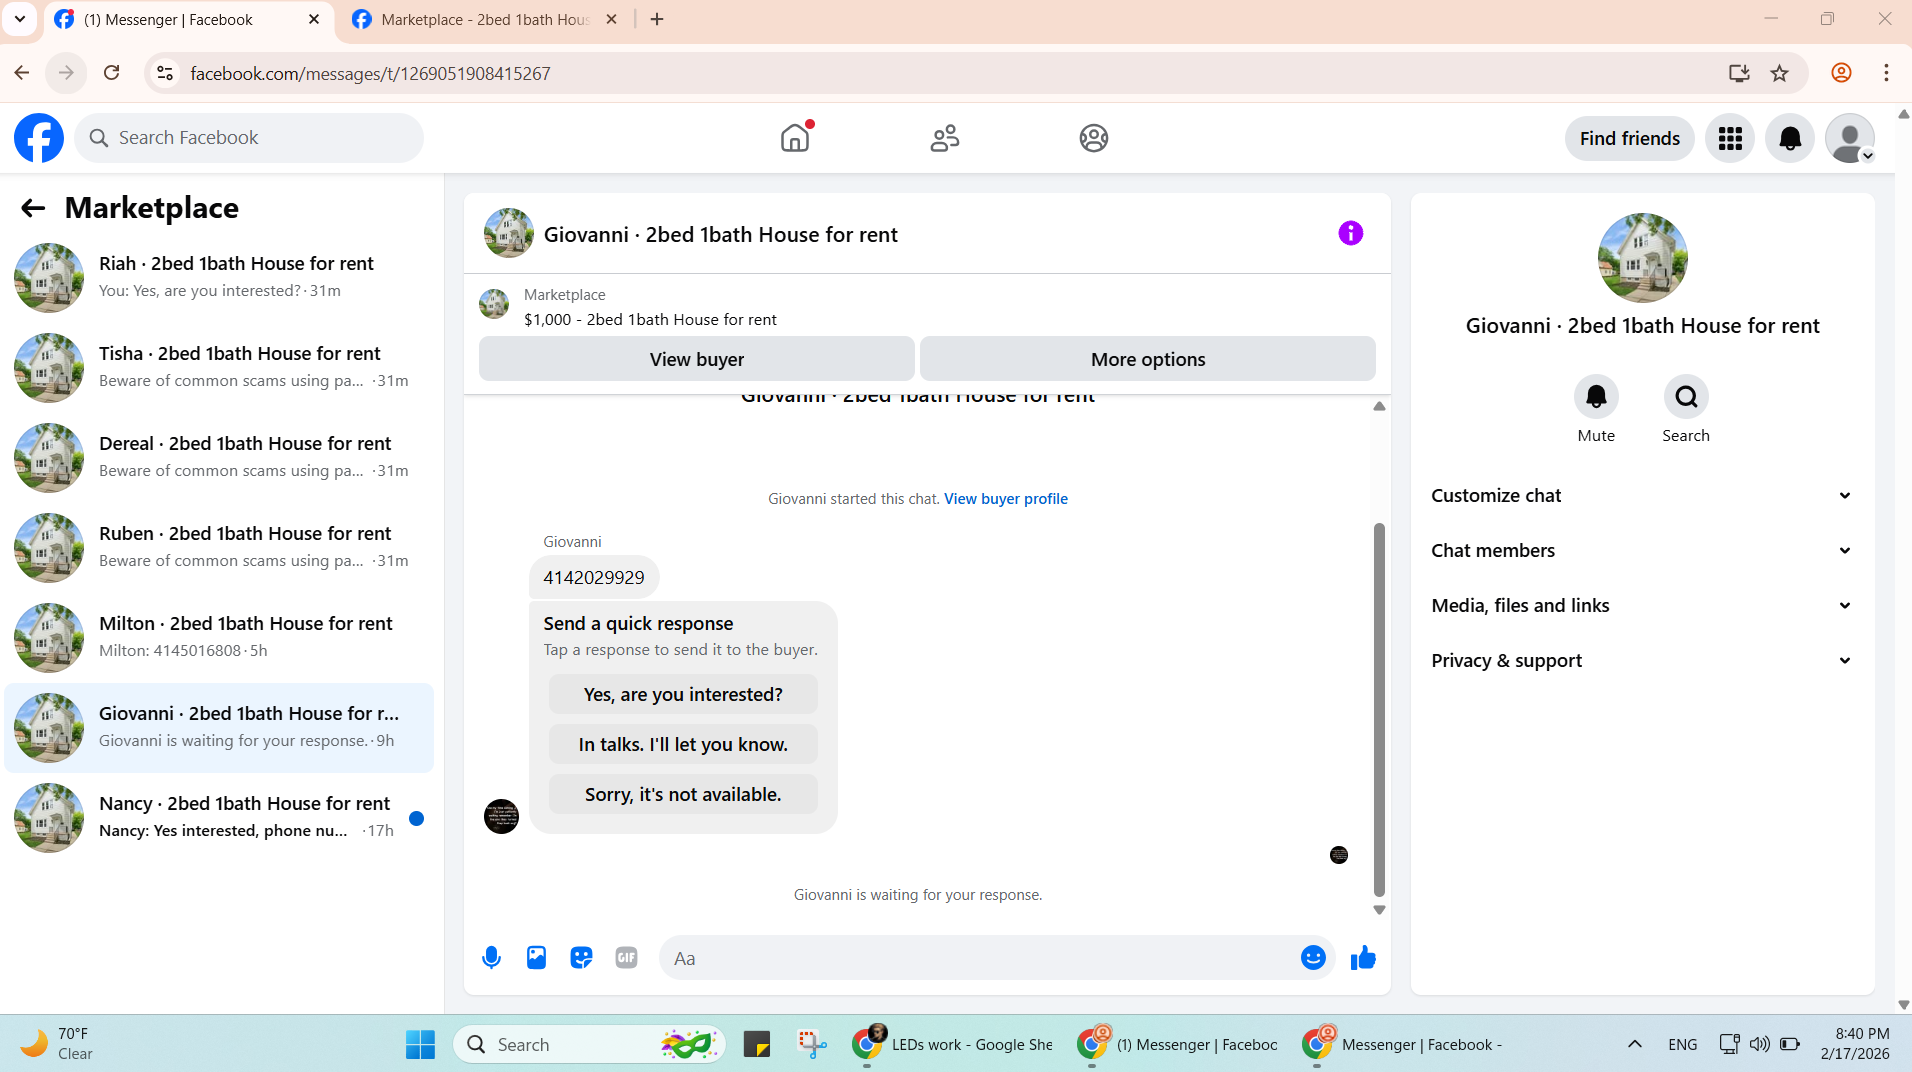Viewport: 1912px width, 1072px height.
Task: Click the More options button
Action: [1148, 359]
